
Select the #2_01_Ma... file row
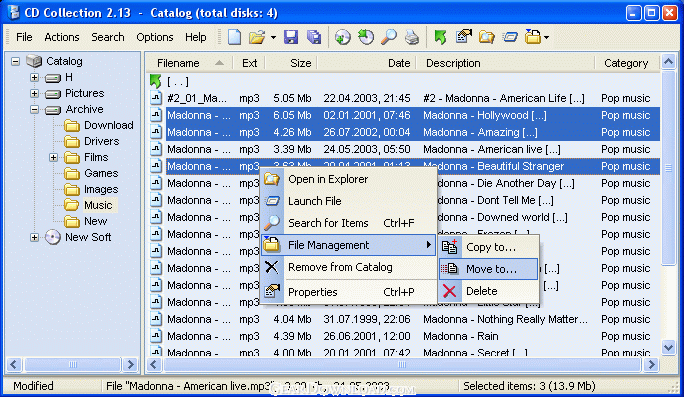pyautogui.click(x=404, y=98)
